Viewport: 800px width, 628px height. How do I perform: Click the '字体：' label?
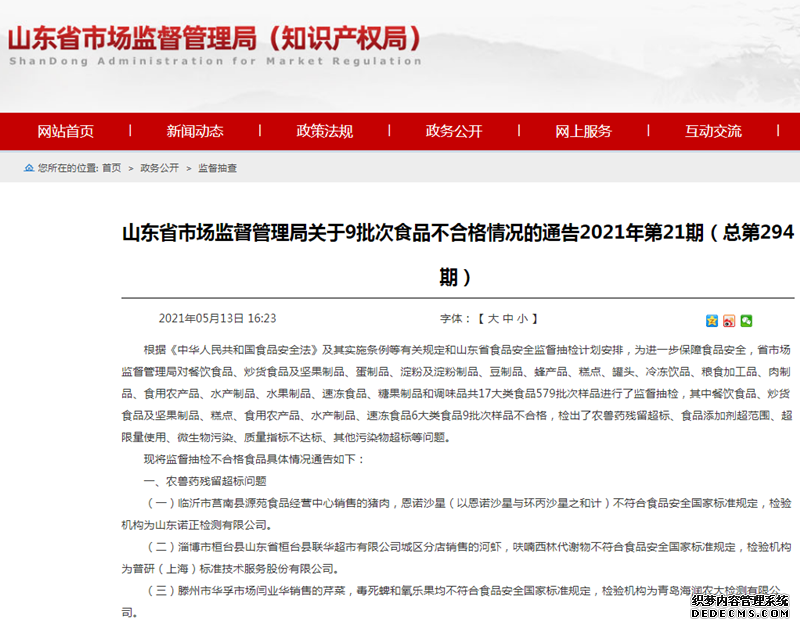[x=455, y=319]
